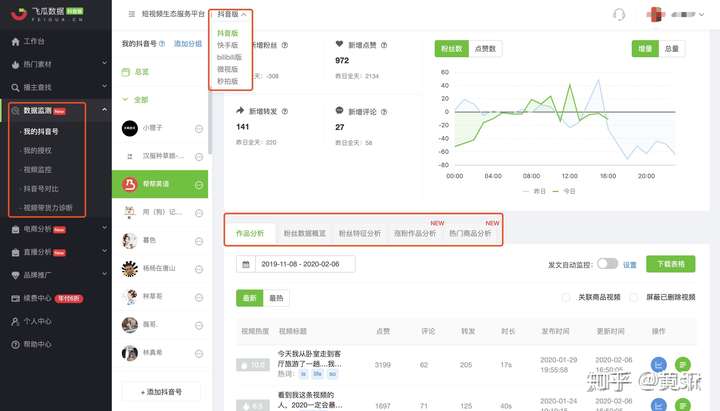
Task: Choose 微视版 from platform dropdown
Action: click(227, 69)
